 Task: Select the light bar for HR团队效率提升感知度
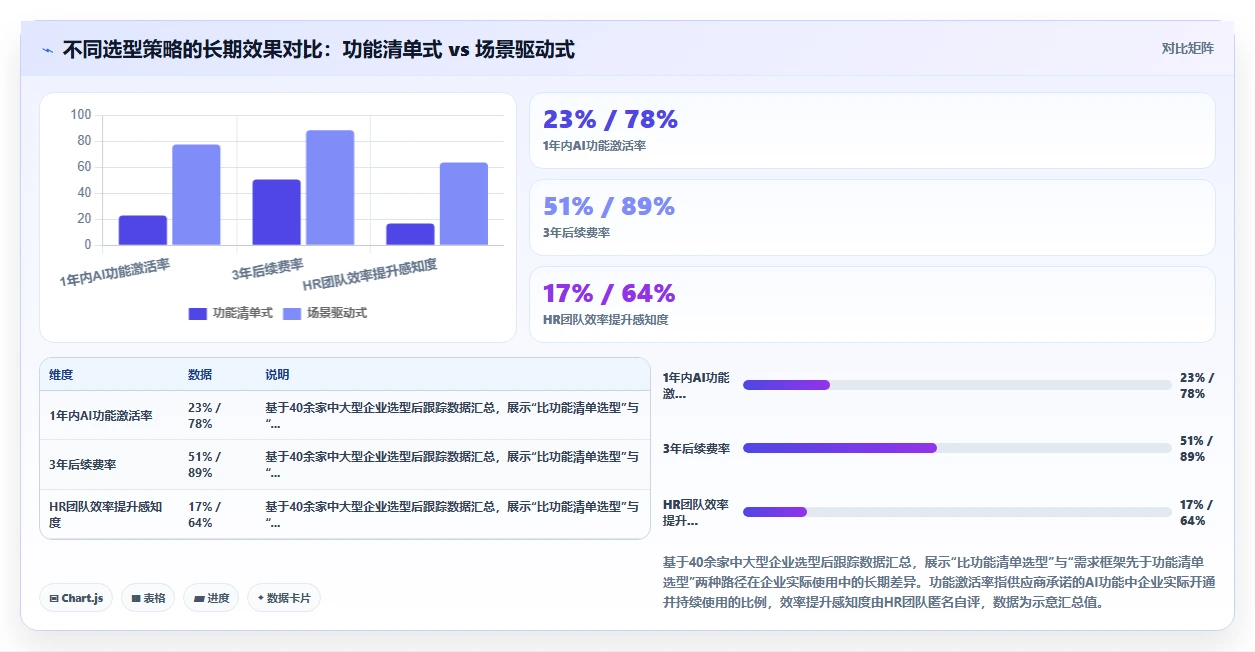(x=464, y=204)
